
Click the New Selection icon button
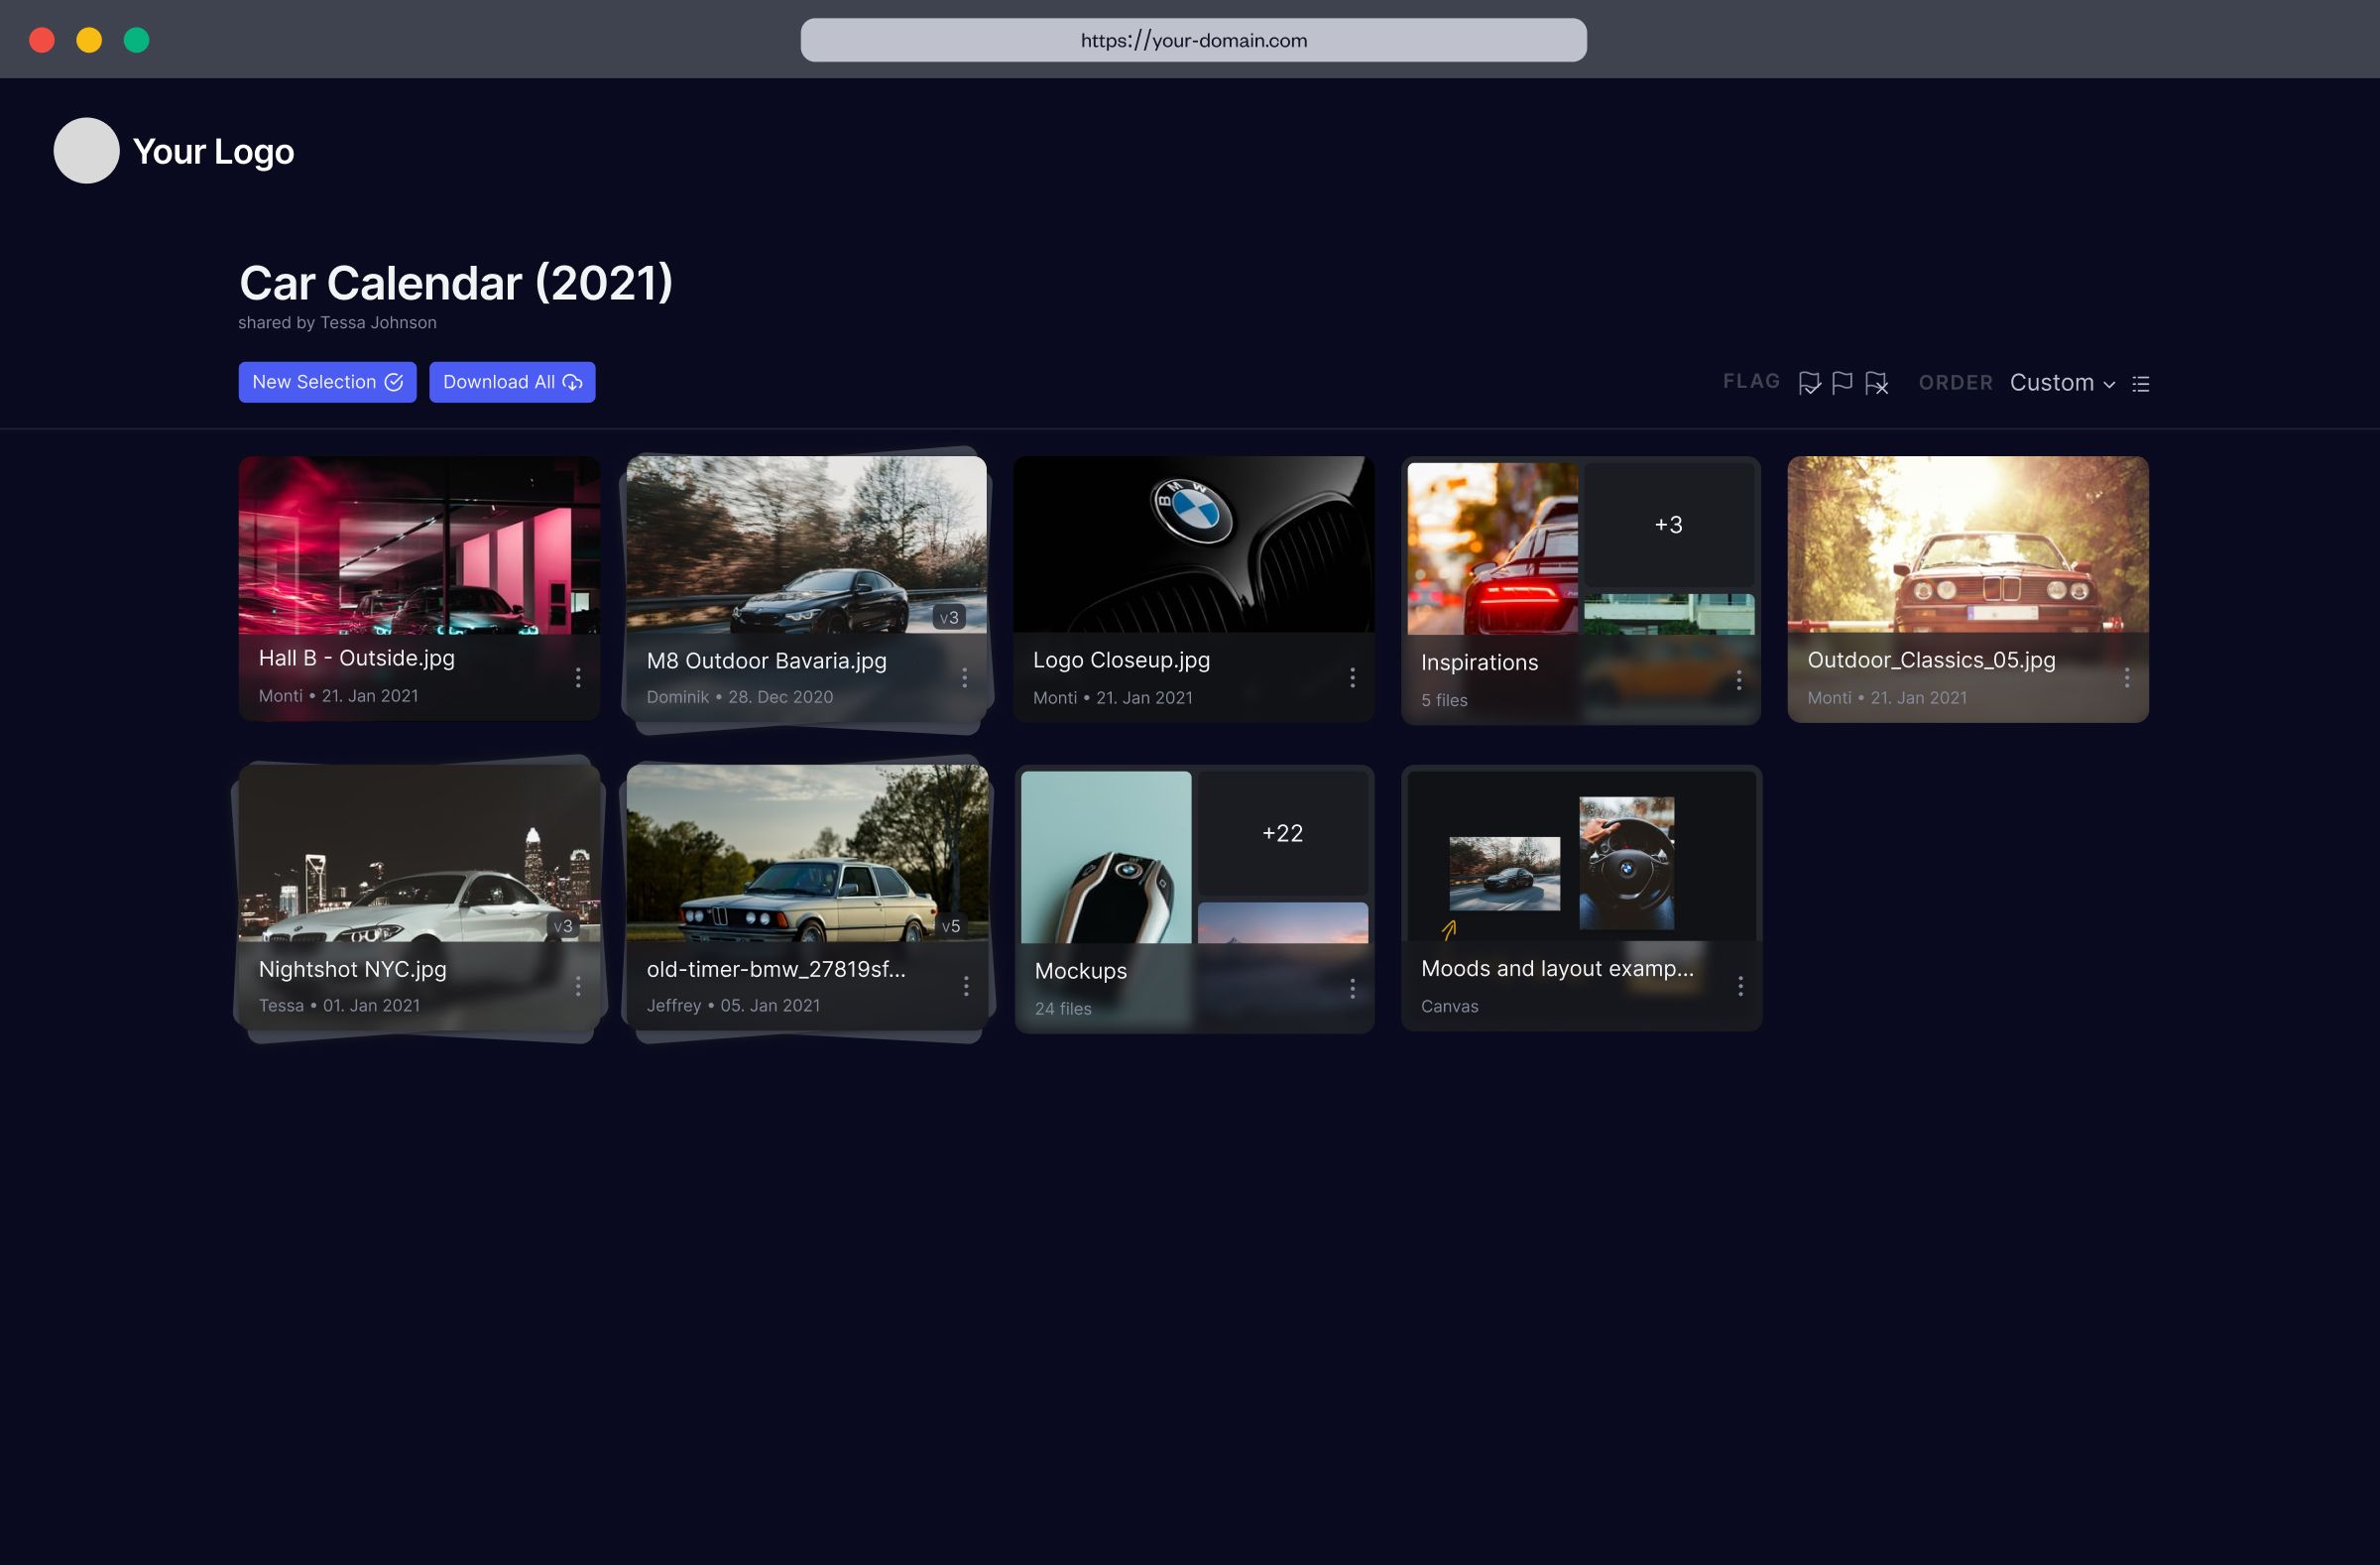pyautogui.click(x=393, y=383)
